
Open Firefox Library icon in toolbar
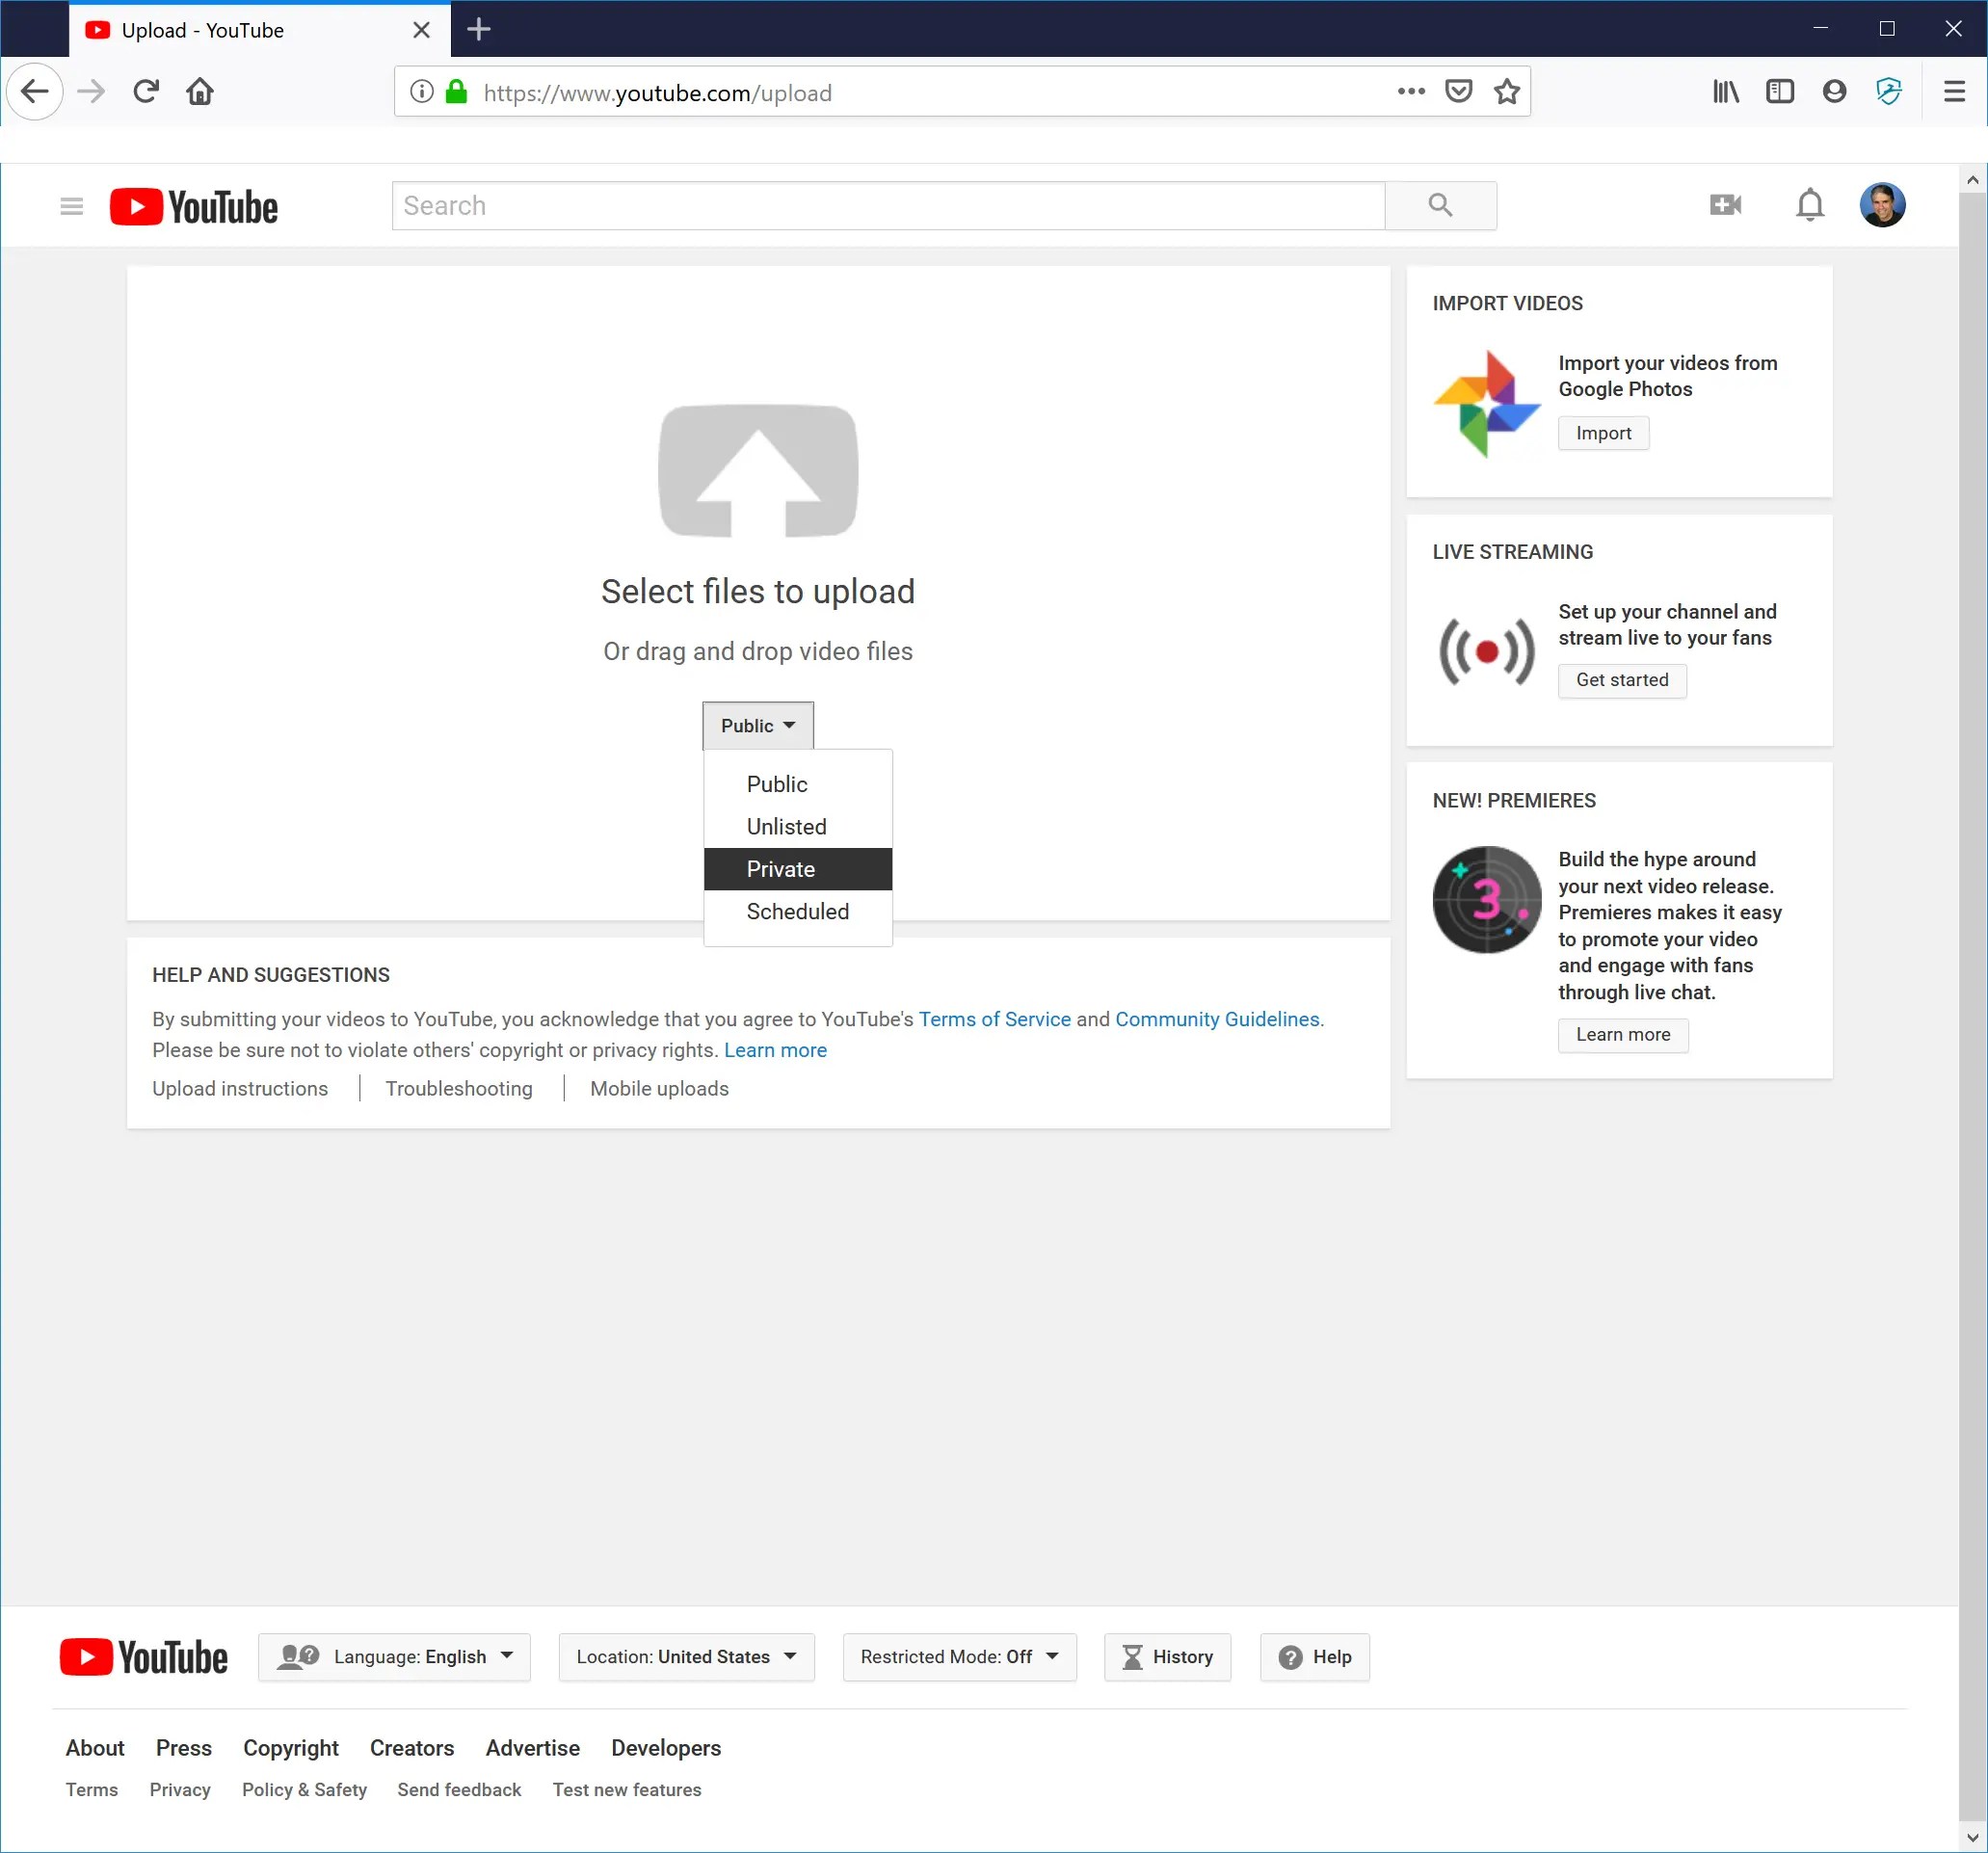point(1725,92)
